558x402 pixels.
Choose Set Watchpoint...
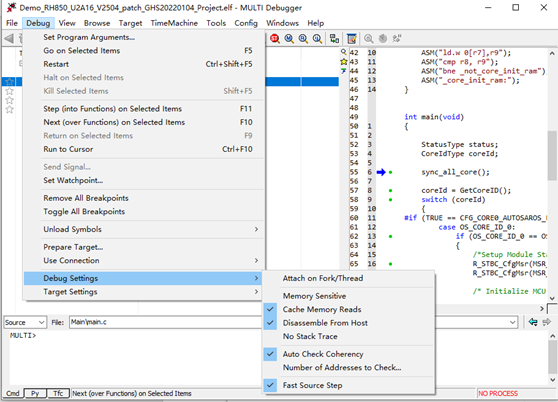click(x=143, y=180)
